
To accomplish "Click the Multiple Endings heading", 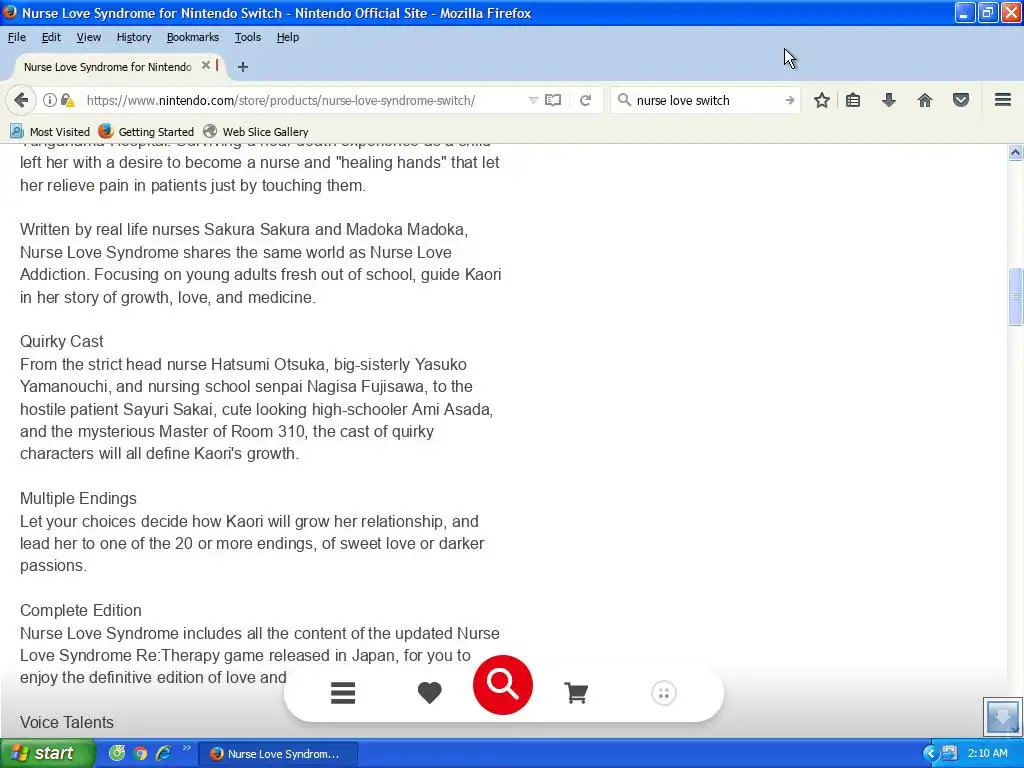I will [78, 498].
